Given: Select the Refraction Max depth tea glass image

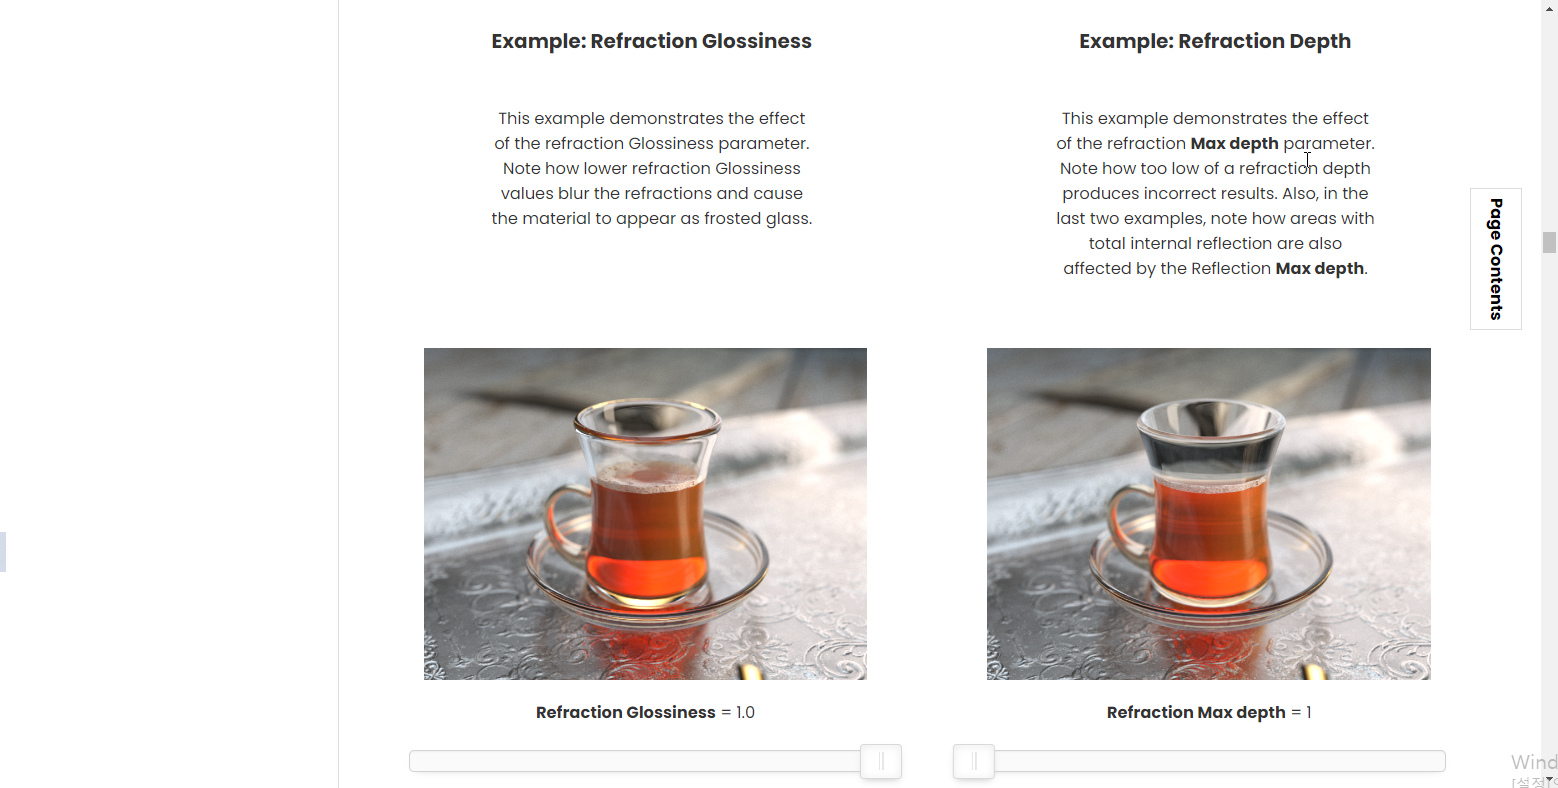Looking at the screenshot, I should pyautogui.click(x=1209, y=514).
